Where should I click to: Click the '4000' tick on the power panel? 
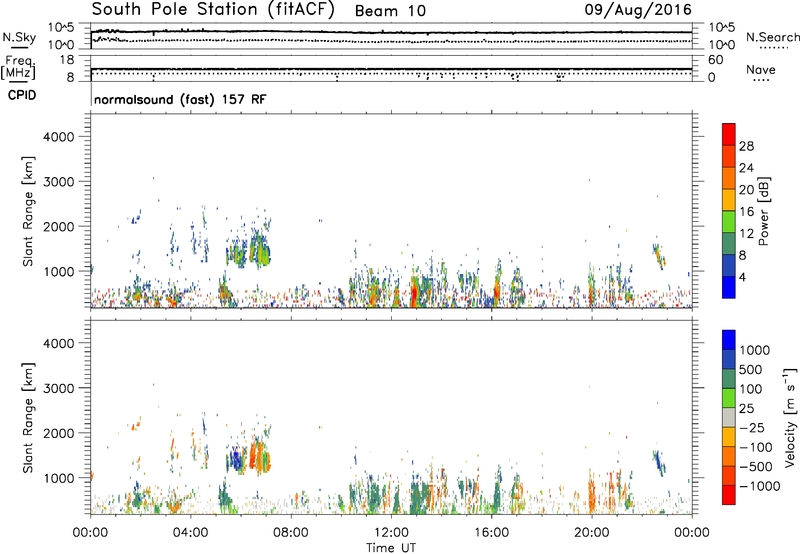[x=59, y=137]
